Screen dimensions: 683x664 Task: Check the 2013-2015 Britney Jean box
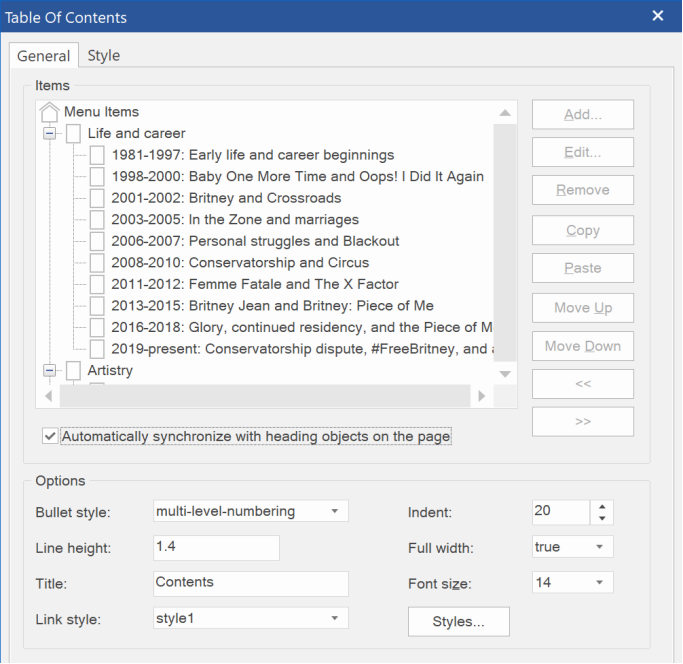click(97, 306)
